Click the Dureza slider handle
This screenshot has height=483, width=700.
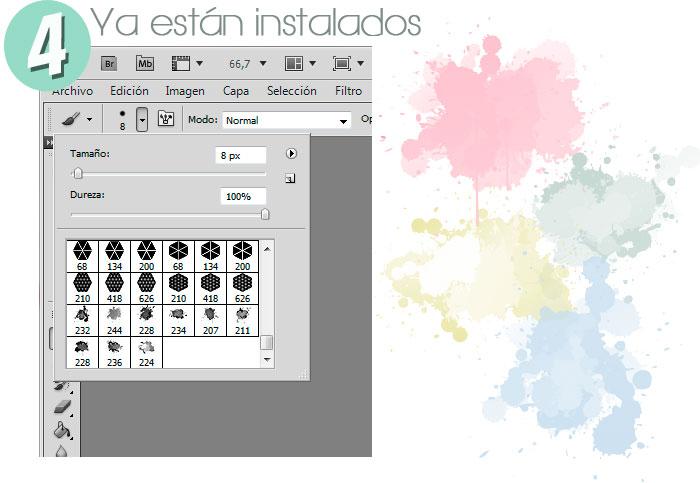pos(265,213)
